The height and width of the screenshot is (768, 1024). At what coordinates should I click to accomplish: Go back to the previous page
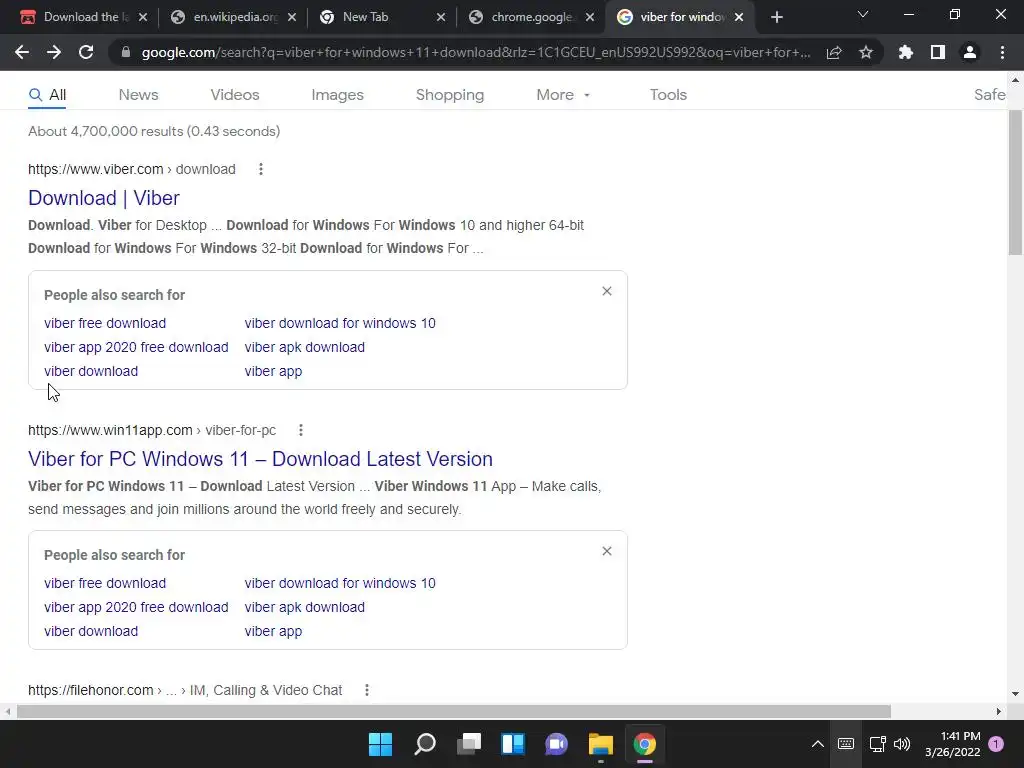click(x=22, y=52)
